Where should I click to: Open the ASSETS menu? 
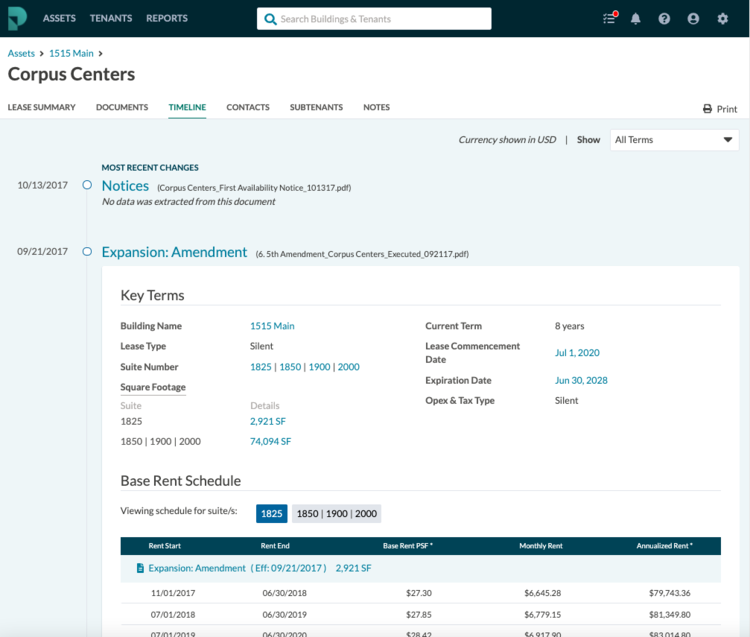click(59, 18)
